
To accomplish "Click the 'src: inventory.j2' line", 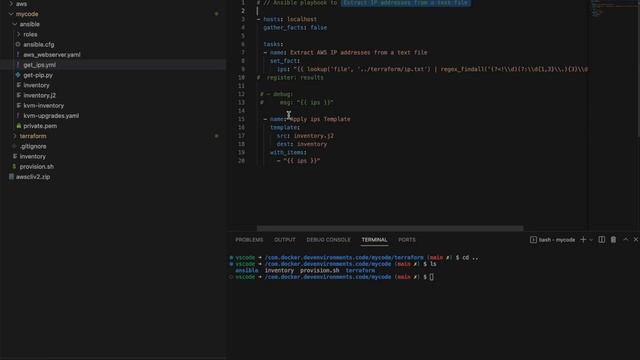I will [x=305, y=136].
